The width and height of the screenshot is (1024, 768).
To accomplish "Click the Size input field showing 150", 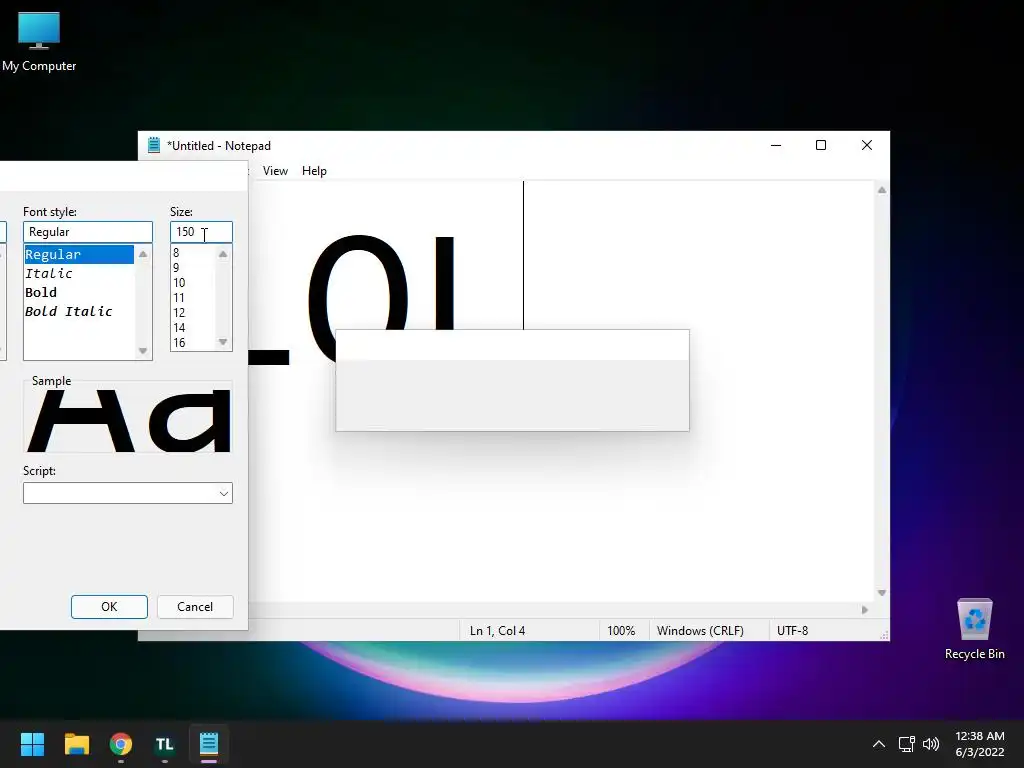I will pyautogui.click(x=201, y=232).
